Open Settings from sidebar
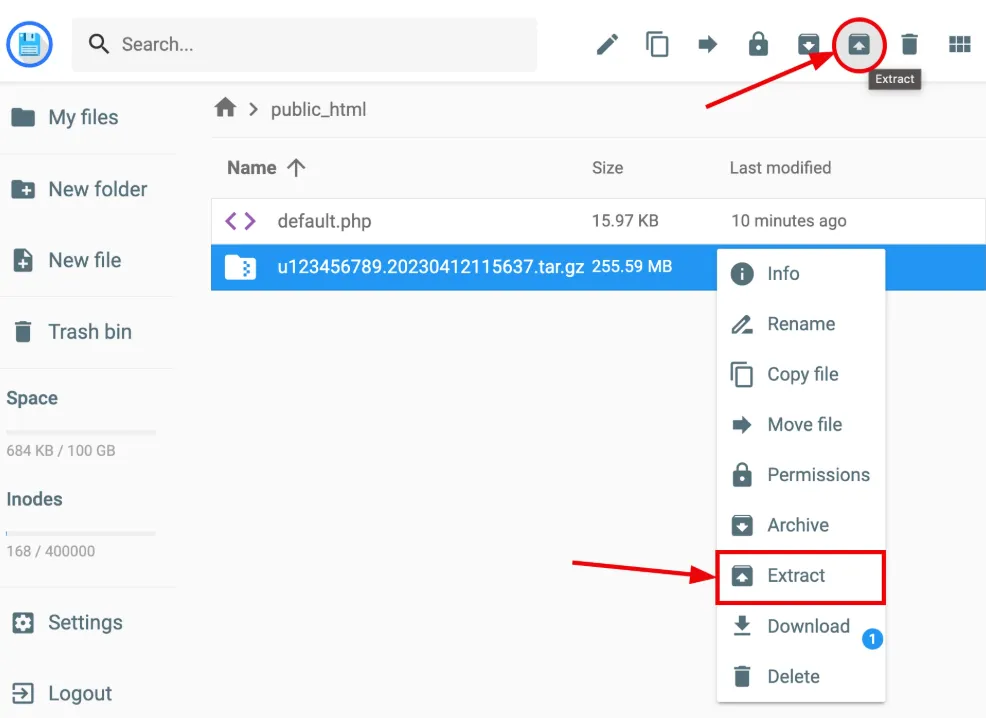 [67, 622]
